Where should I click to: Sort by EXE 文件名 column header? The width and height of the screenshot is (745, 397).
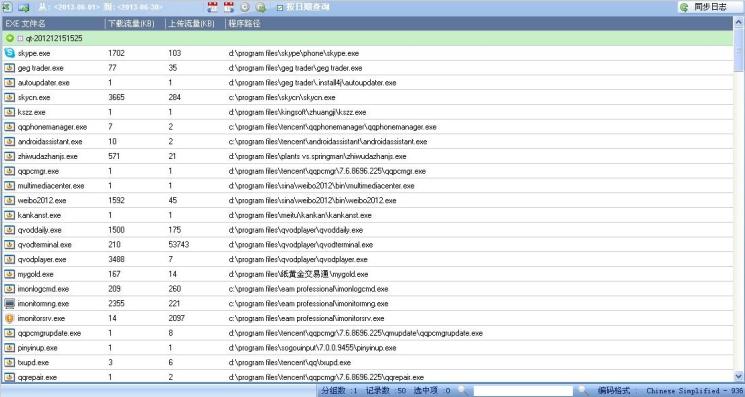(53, 23)
